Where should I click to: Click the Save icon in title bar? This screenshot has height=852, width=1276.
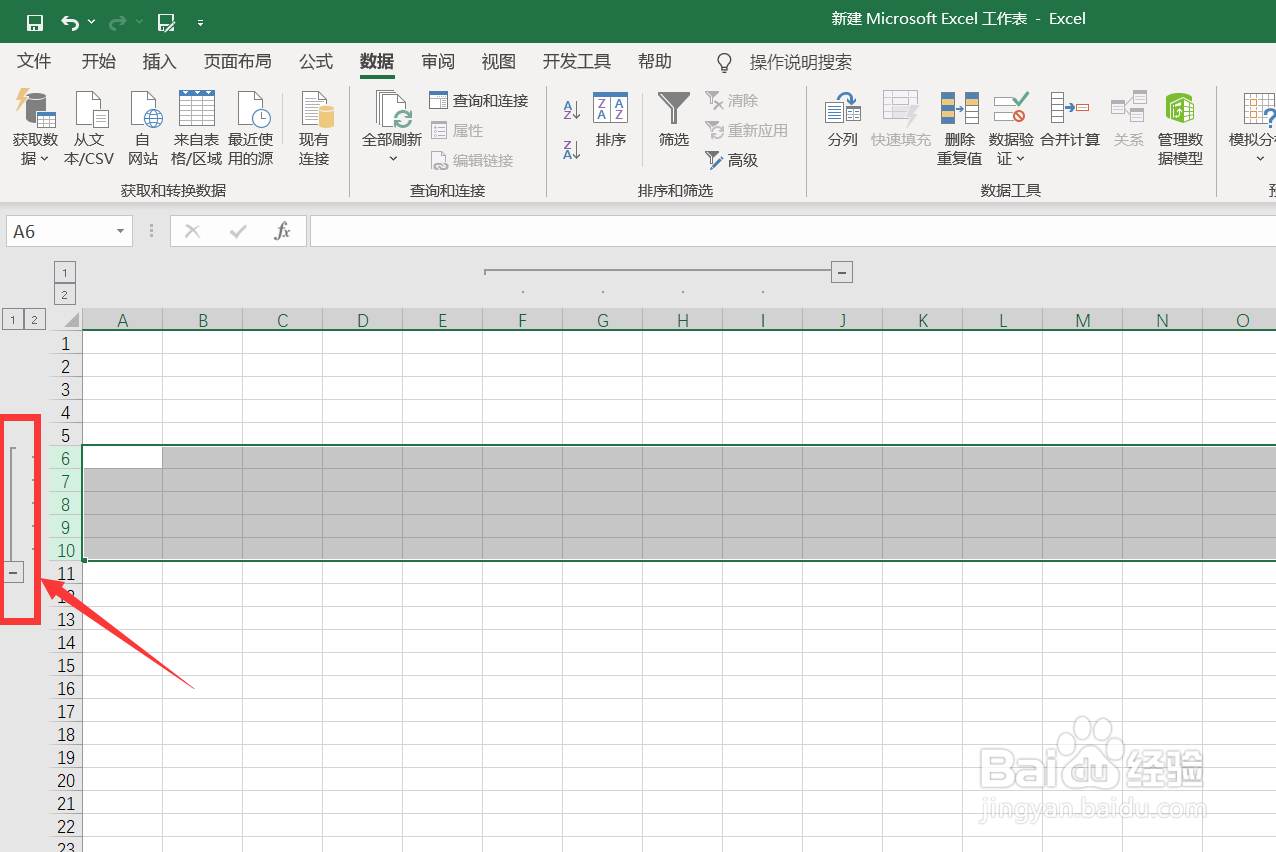pyautogui.click(x=35, y=21)
